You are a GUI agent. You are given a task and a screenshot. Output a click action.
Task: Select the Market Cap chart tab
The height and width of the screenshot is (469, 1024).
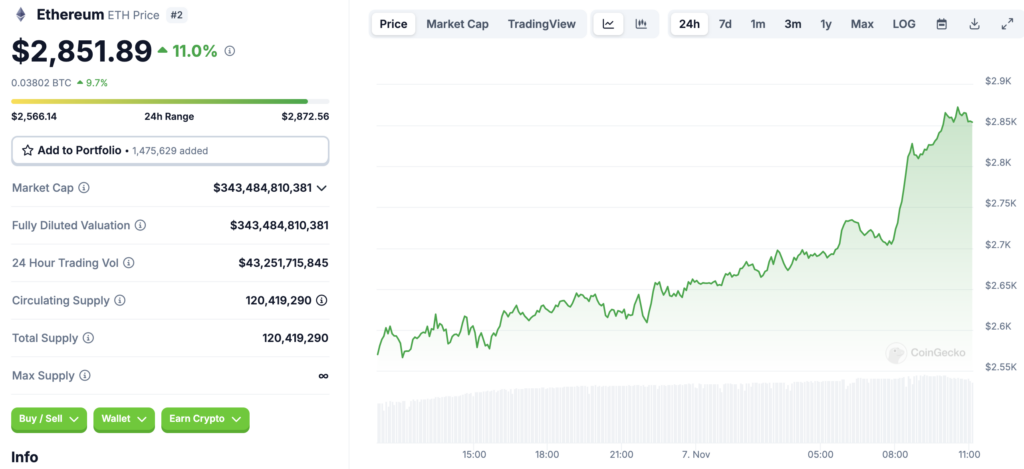point(457,24)
